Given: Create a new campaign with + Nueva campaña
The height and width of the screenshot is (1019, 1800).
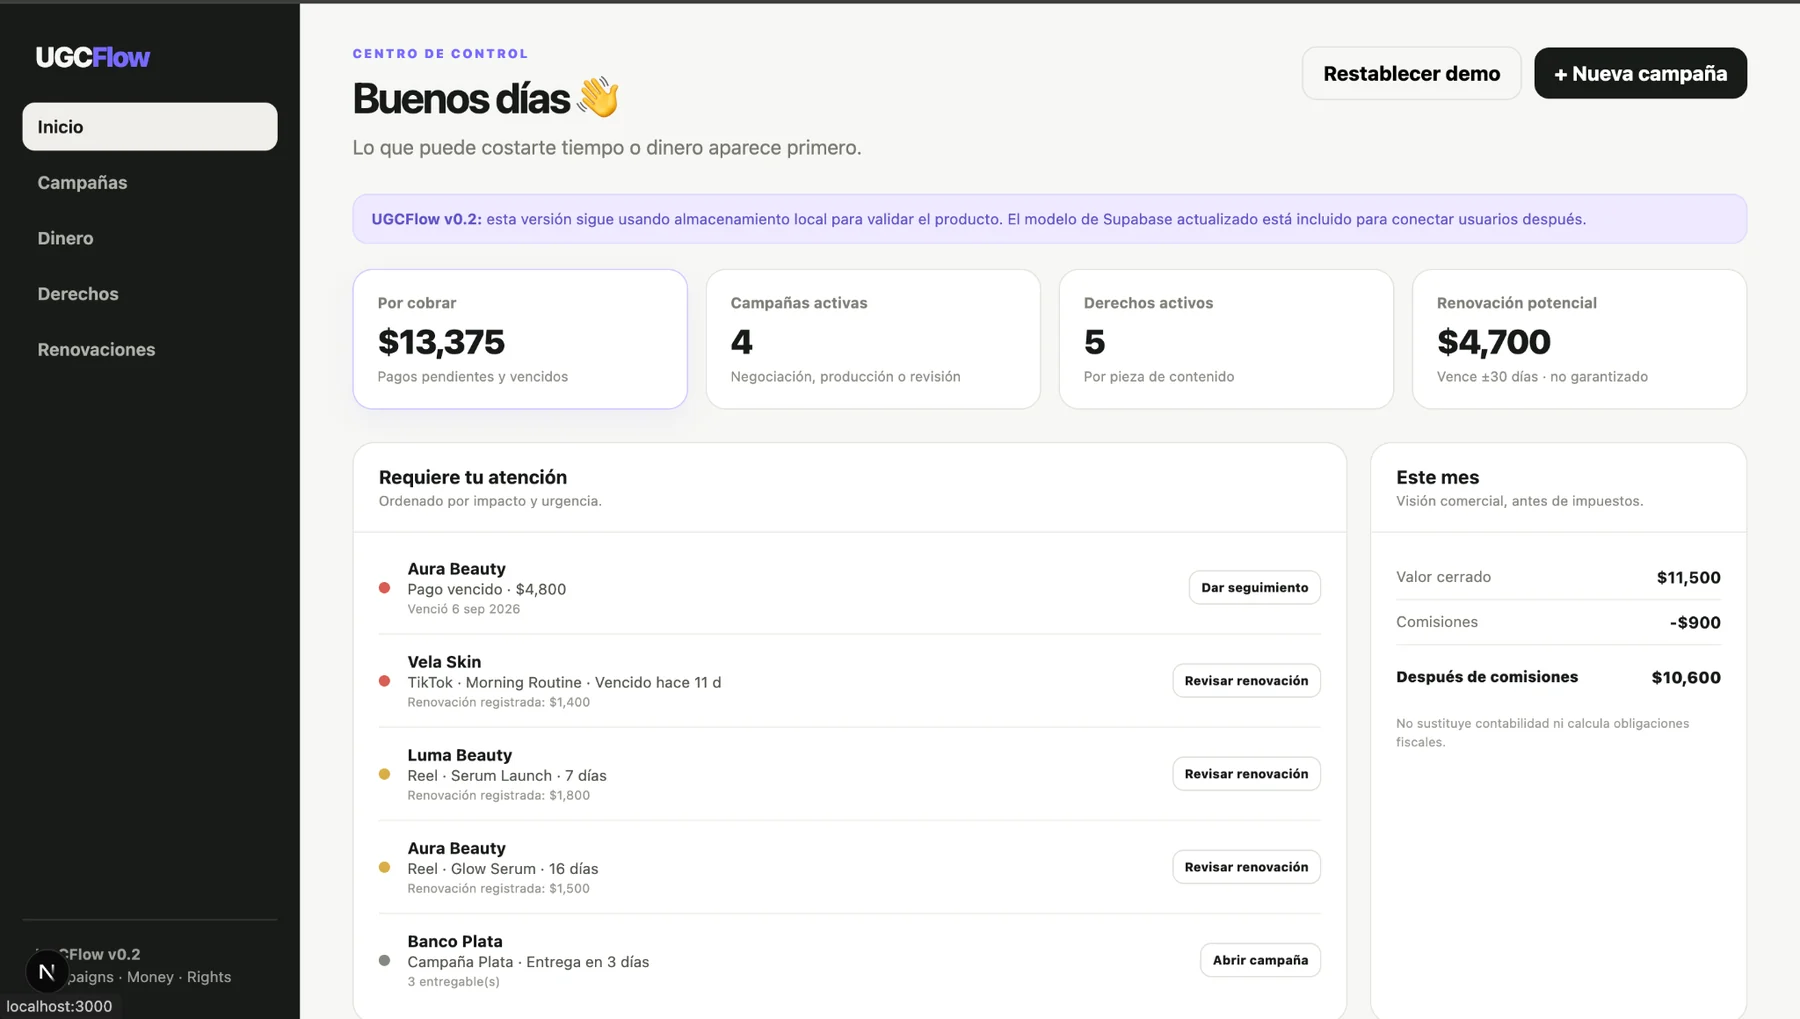Looking at the screenshot, I should coord(1640,73).
